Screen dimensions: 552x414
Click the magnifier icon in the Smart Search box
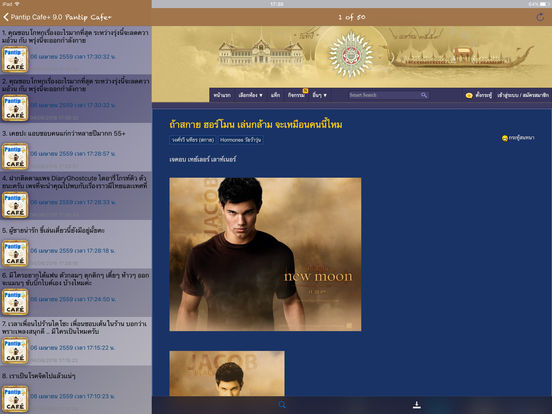point(424,95)
